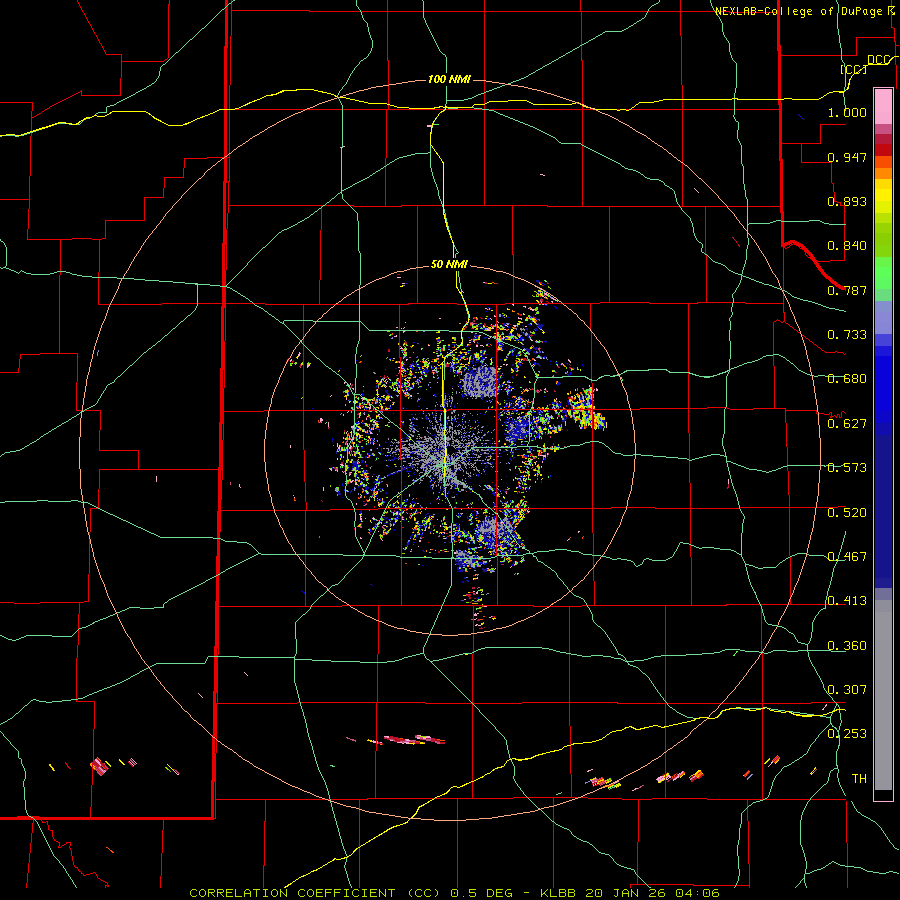Click the DCC label near the scale
Viewport: 900px width, 900px height.
point(879,60)
